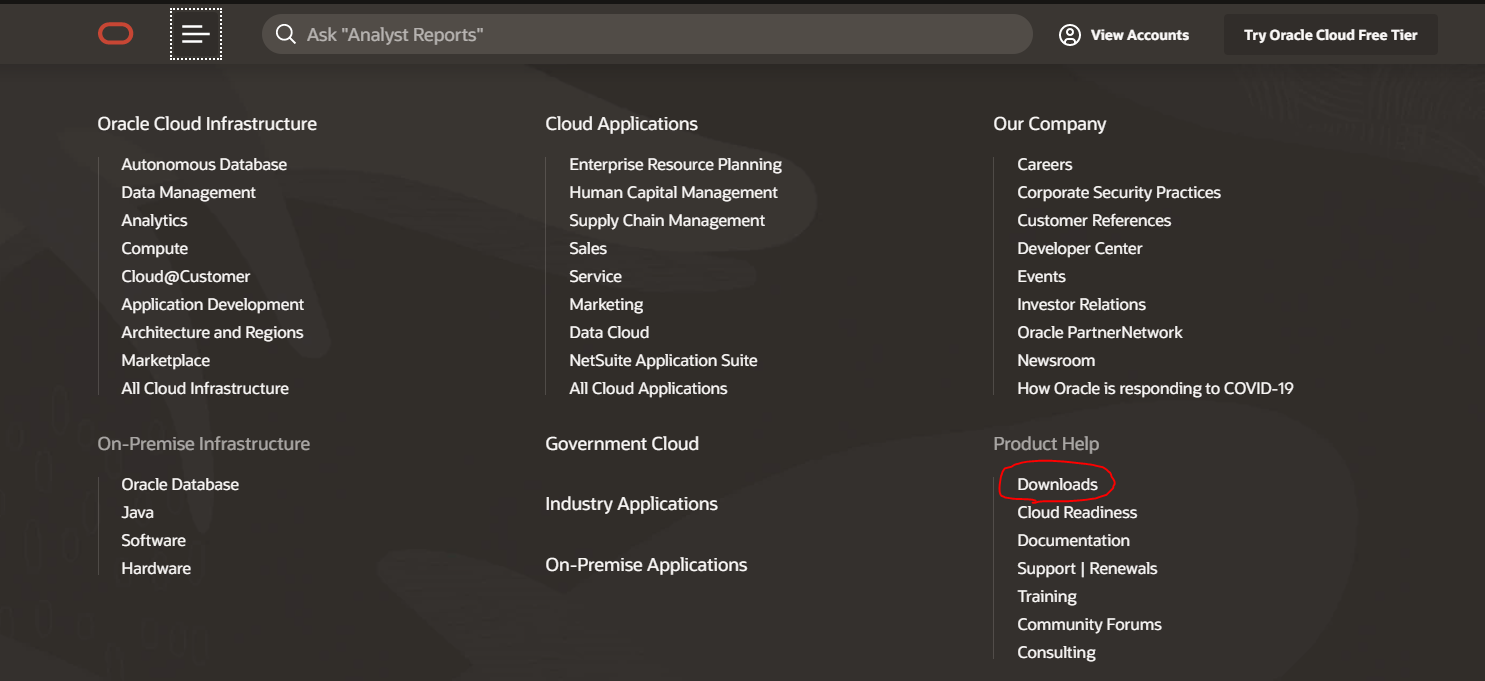View All Cloud Applications

[x=648, y=388]
